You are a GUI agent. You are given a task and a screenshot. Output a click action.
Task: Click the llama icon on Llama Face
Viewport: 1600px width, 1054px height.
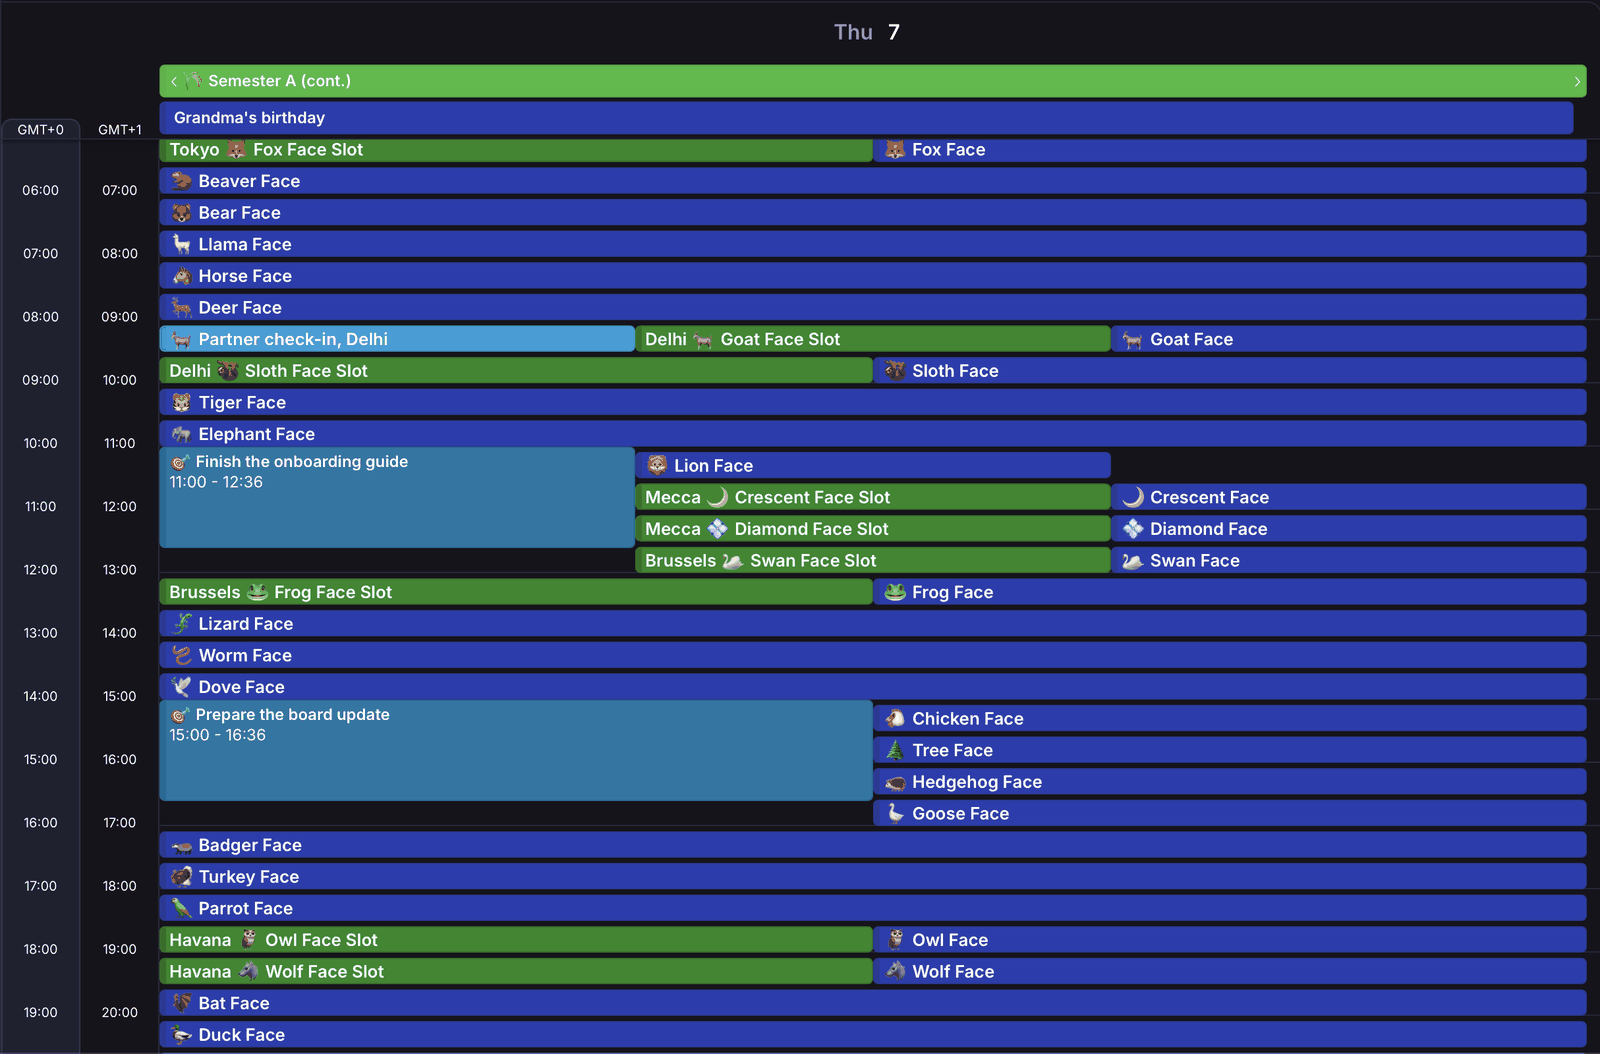click(181, 244)
